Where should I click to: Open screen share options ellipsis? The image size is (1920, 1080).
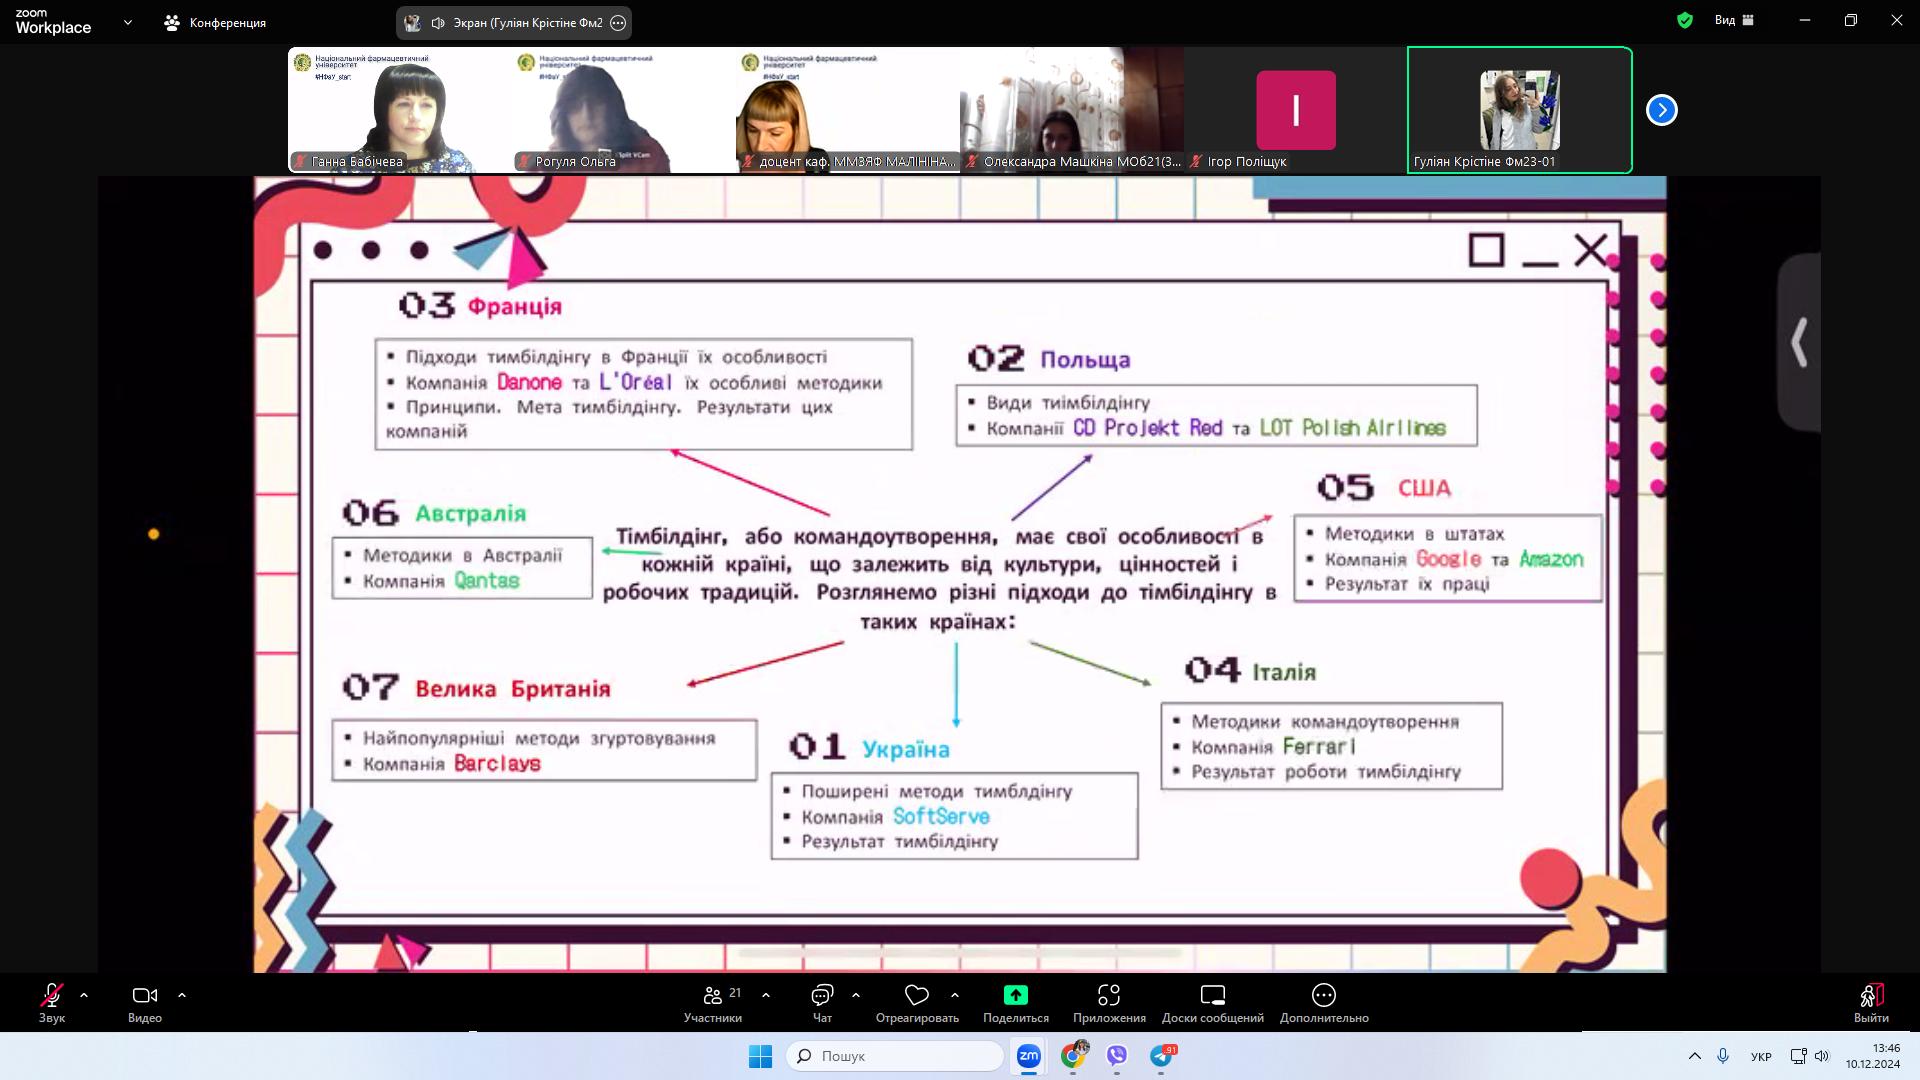pyautogui.click(x=618, y=22)
